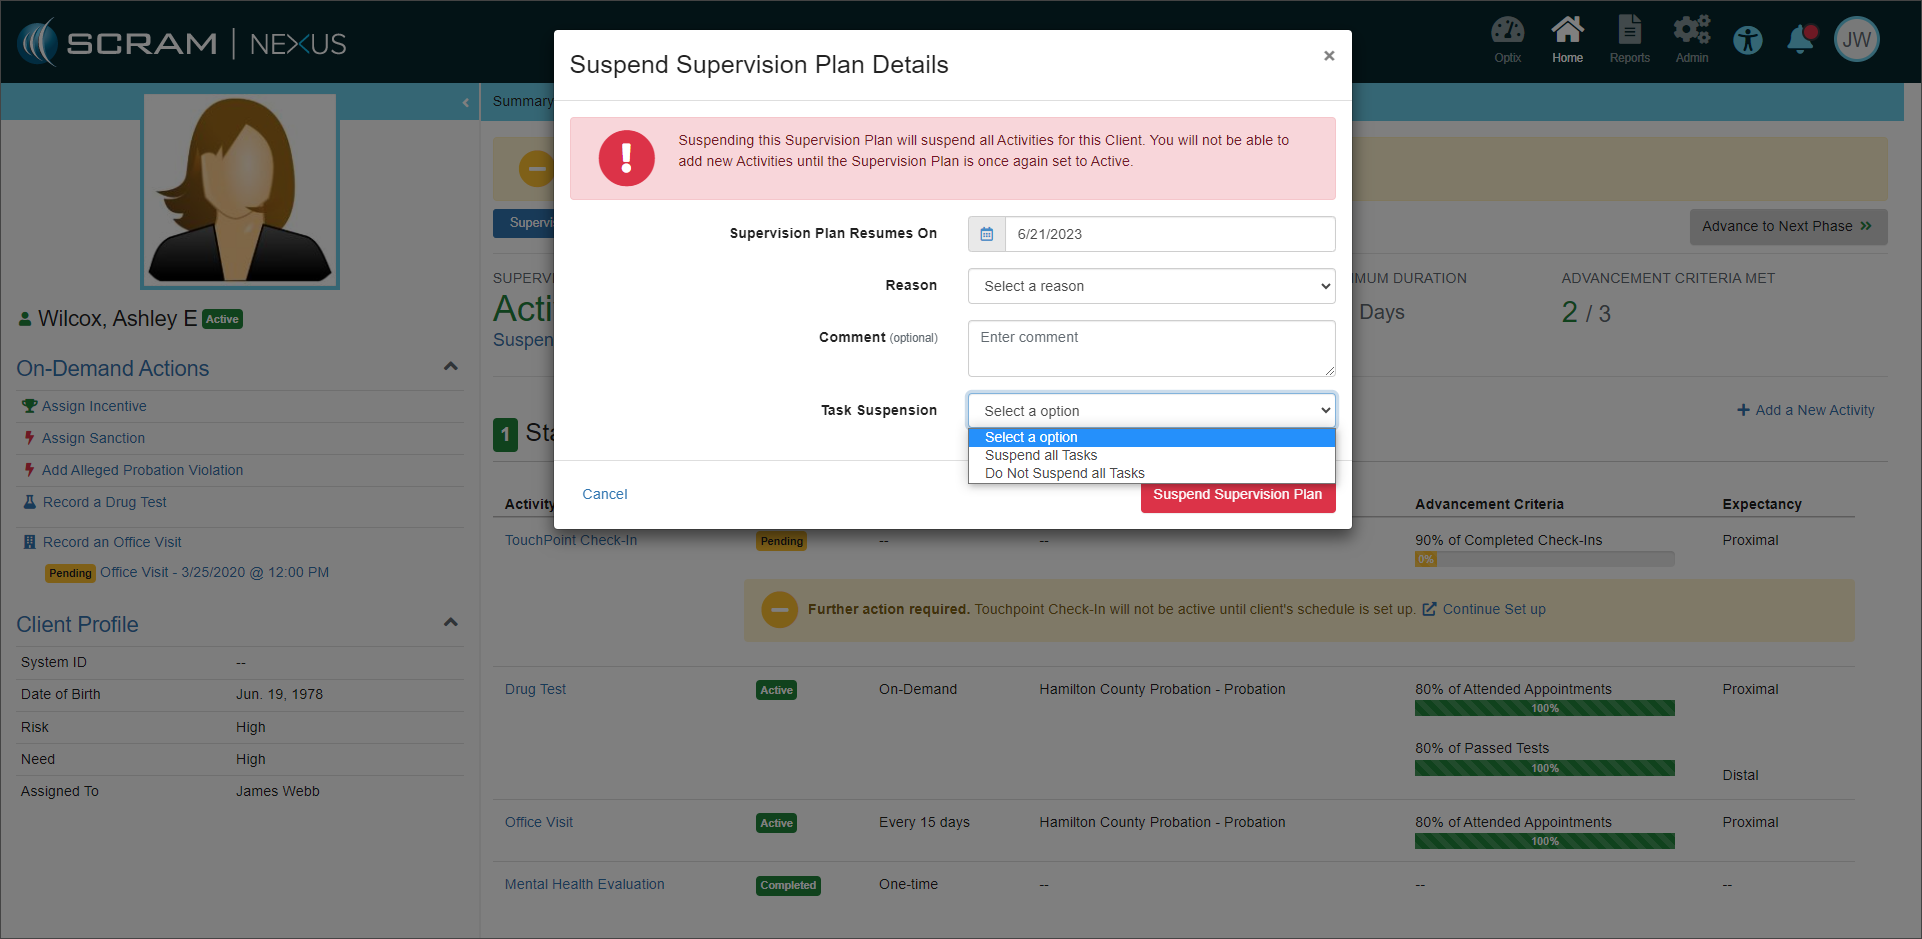This screenshot has width=1922, height=939.
Task: Go to Home via house icon
Action: 1567,40
